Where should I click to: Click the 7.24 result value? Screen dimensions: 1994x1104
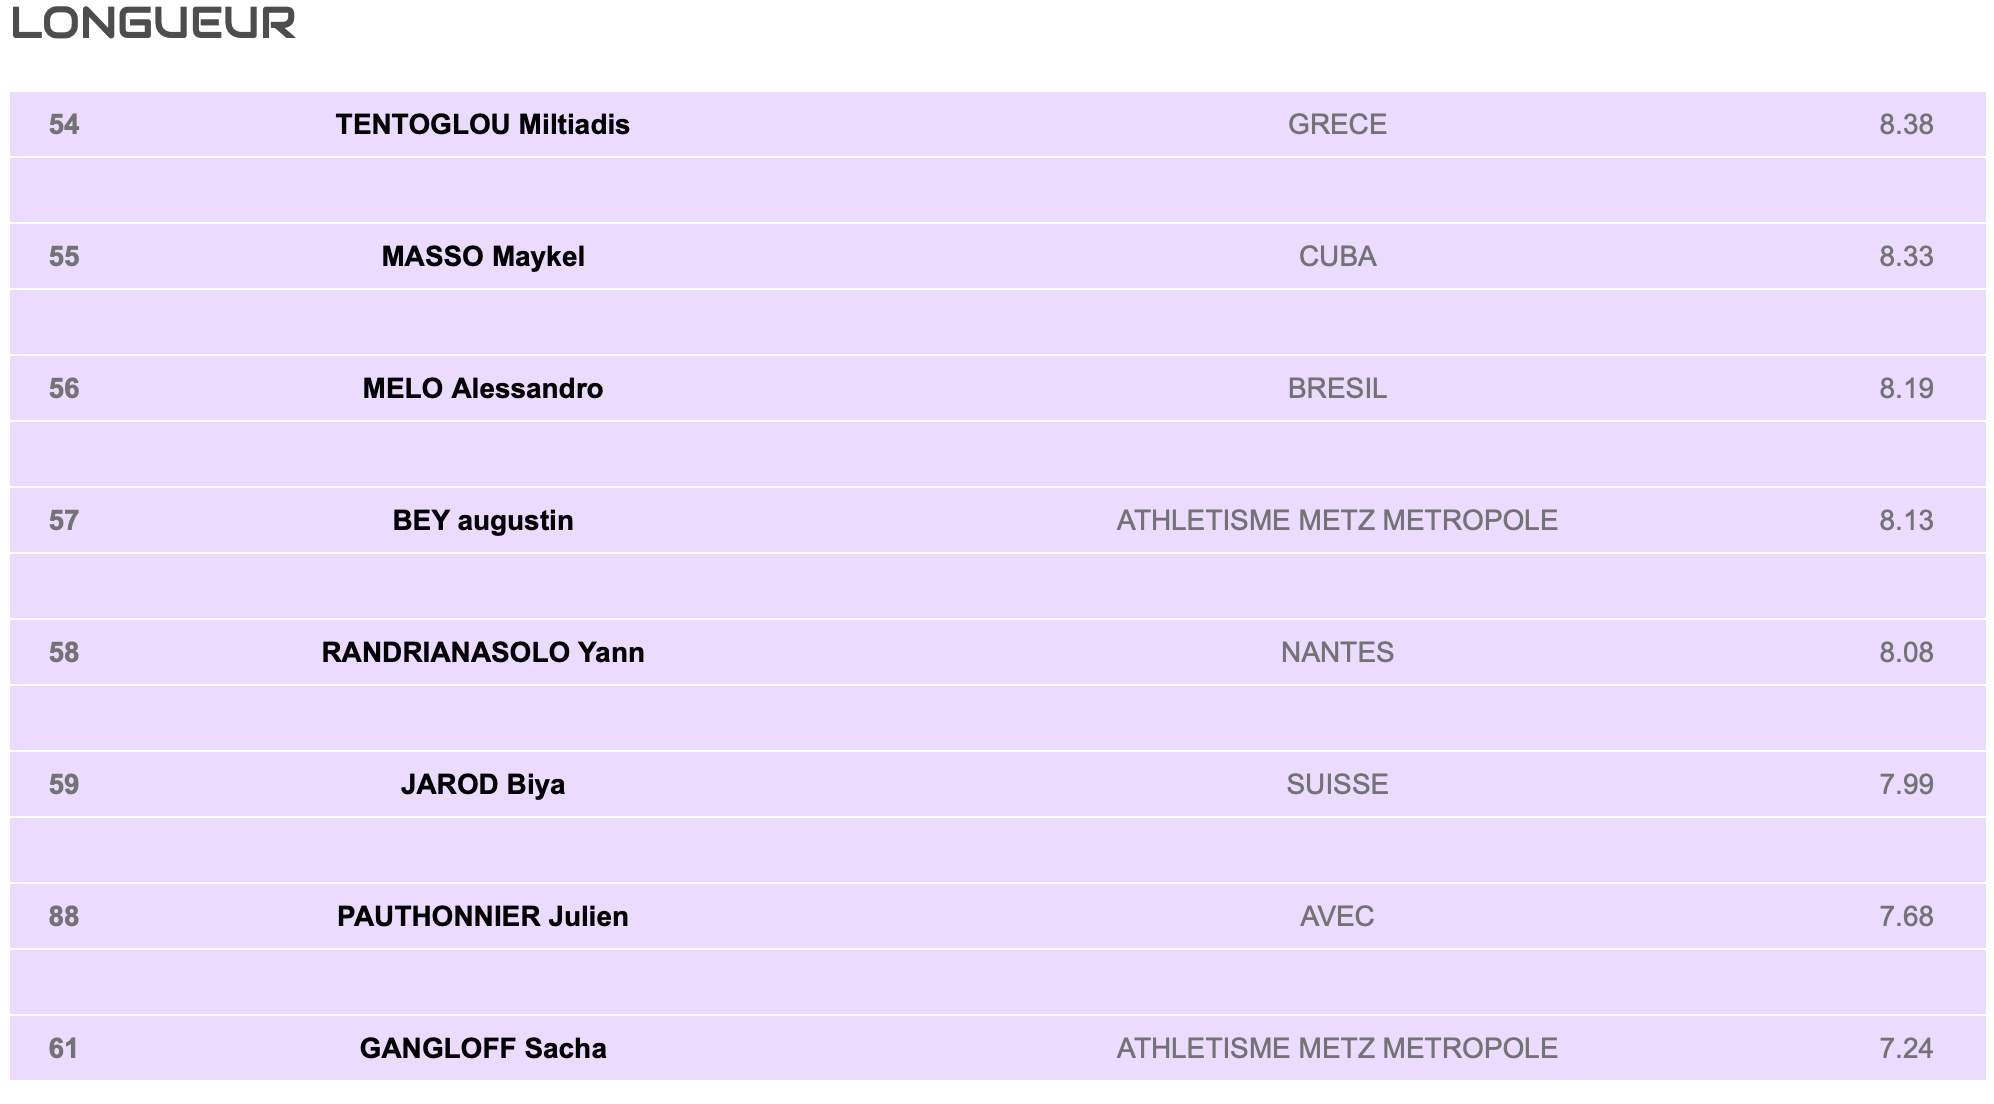click(x=1905, y=1049)
